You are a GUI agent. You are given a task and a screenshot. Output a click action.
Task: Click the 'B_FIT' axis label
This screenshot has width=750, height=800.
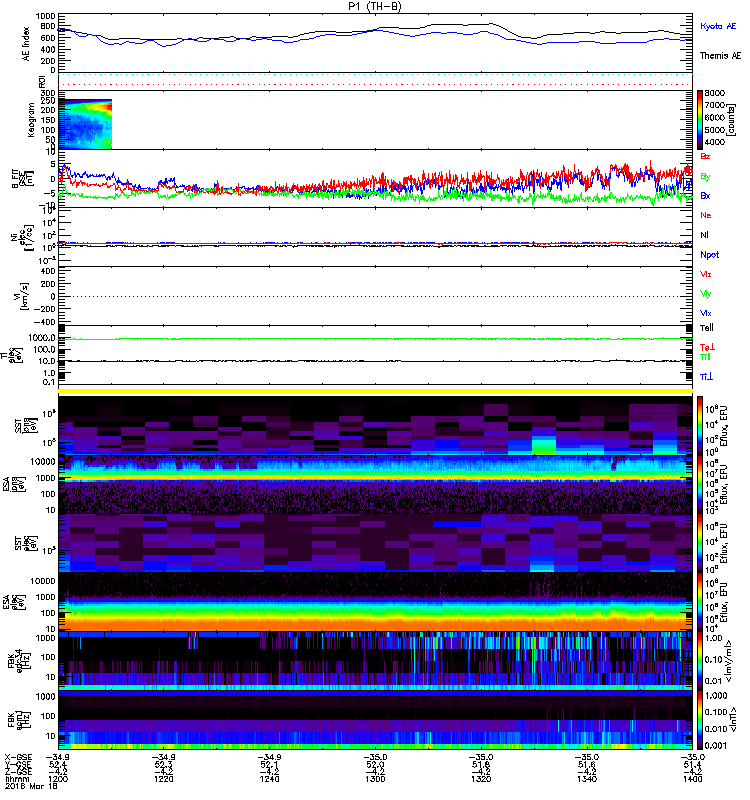pos(16,179)
